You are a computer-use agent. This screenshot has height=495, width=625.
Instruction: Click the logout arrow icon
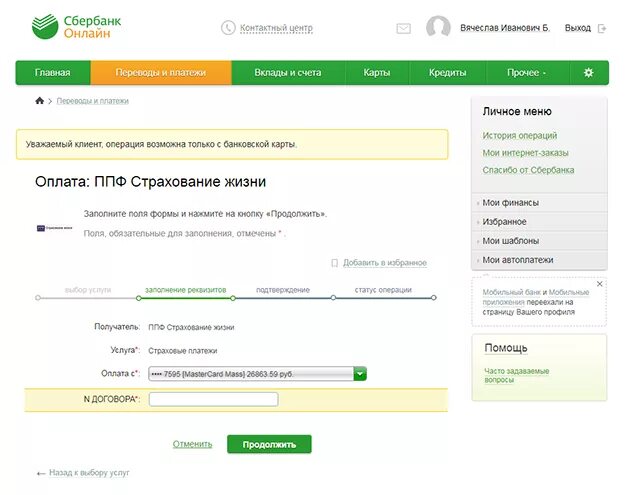pyautogui.click(x=602, y=28)
